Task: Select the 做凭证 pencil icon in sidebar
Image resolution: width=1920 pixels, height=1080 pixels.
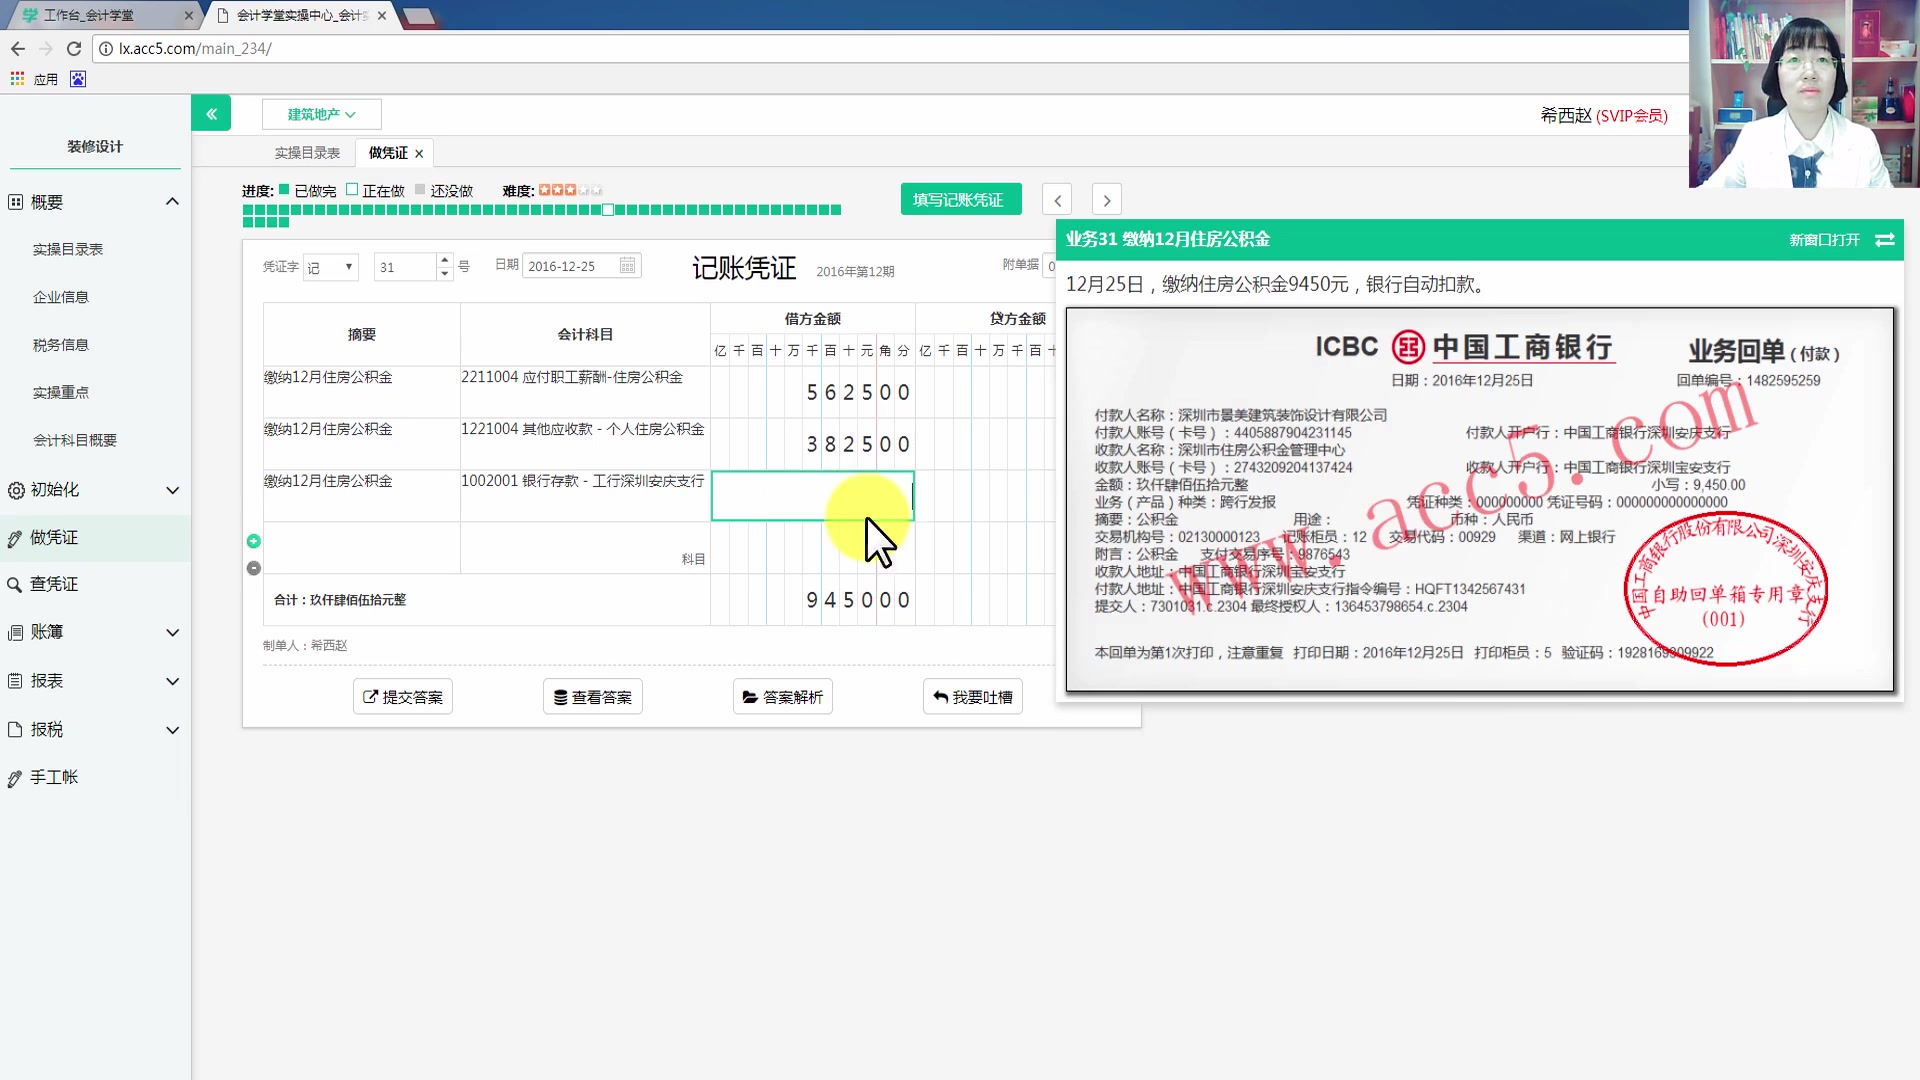Action: [x=16, y=537]
